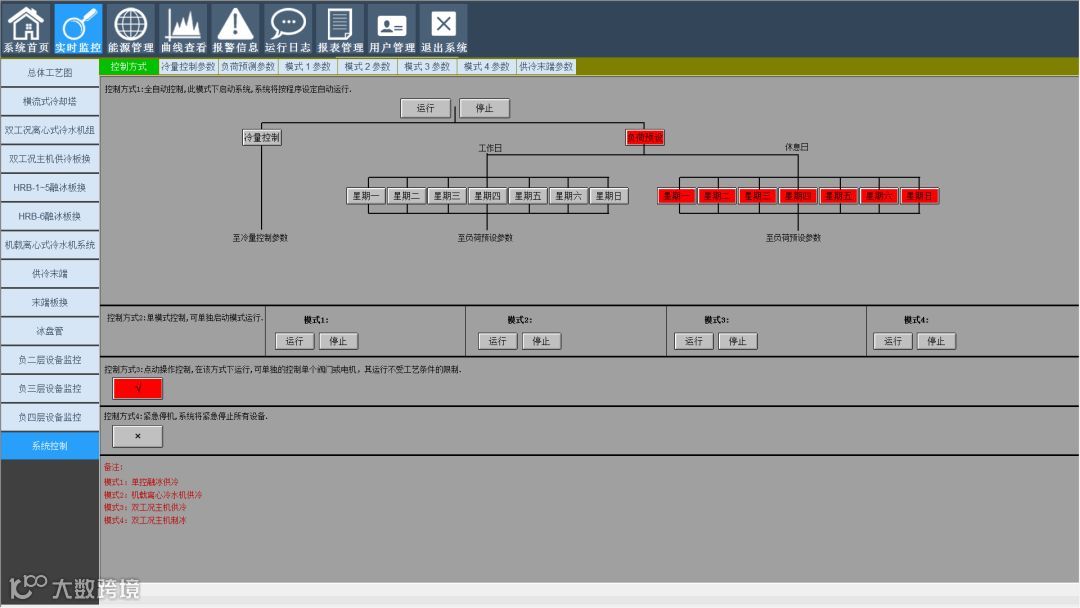The image size is (1080, 608).
Task: Toggle red rest-day 星期一 button
Action: [676, 196]
